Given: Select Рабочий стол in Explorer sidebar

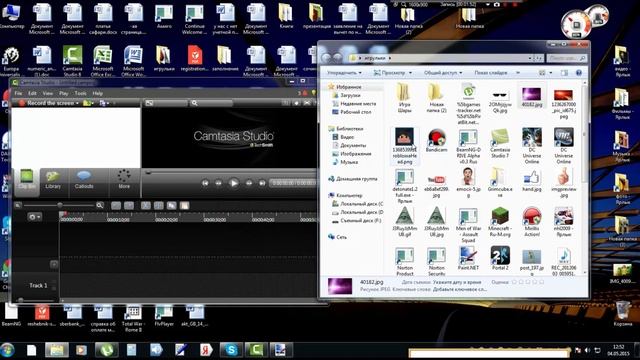Looking at the screenshot, I should pos(355,112).
